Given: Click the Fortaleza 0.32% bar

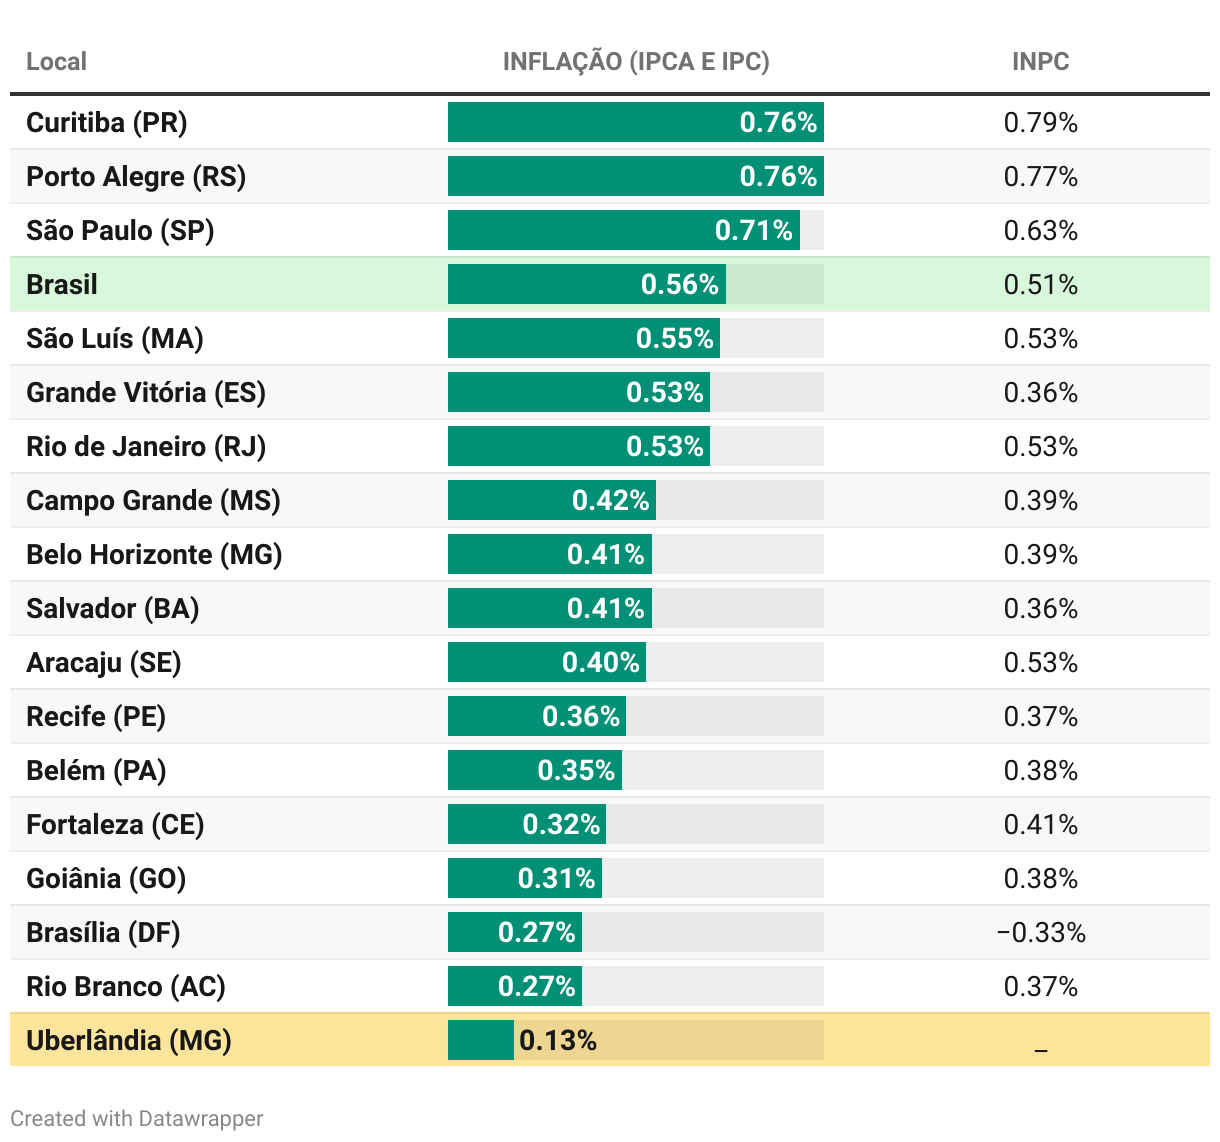Looking at the screenshot, I should 526,825.
